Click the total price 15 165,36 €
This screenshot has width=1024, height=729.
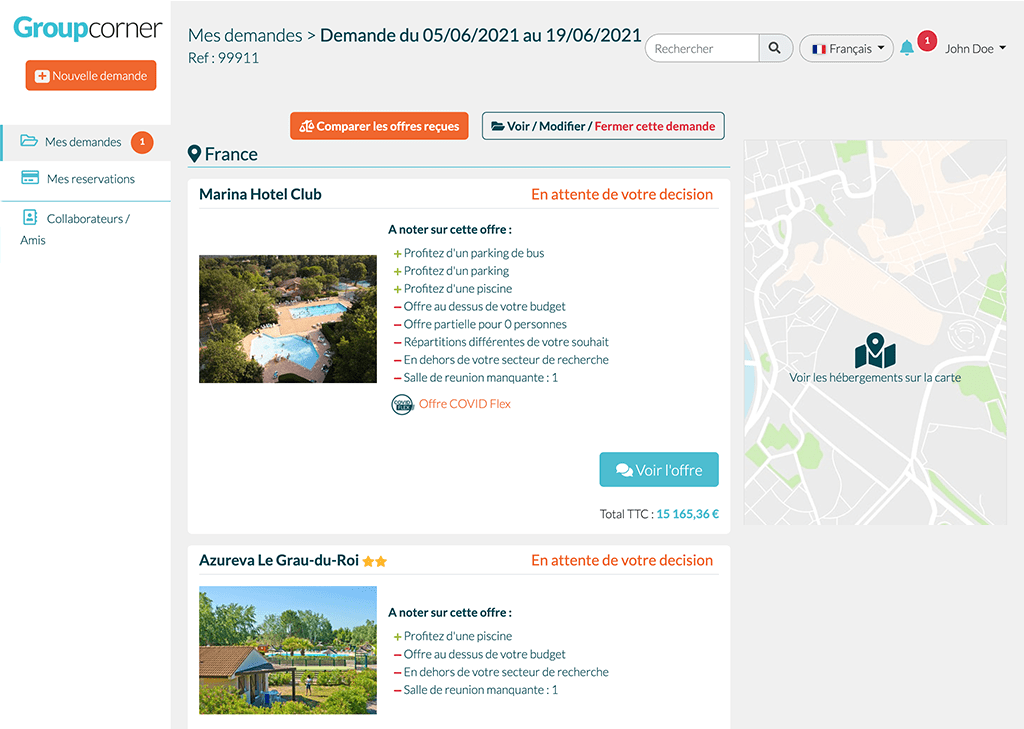tap(688, 514)
